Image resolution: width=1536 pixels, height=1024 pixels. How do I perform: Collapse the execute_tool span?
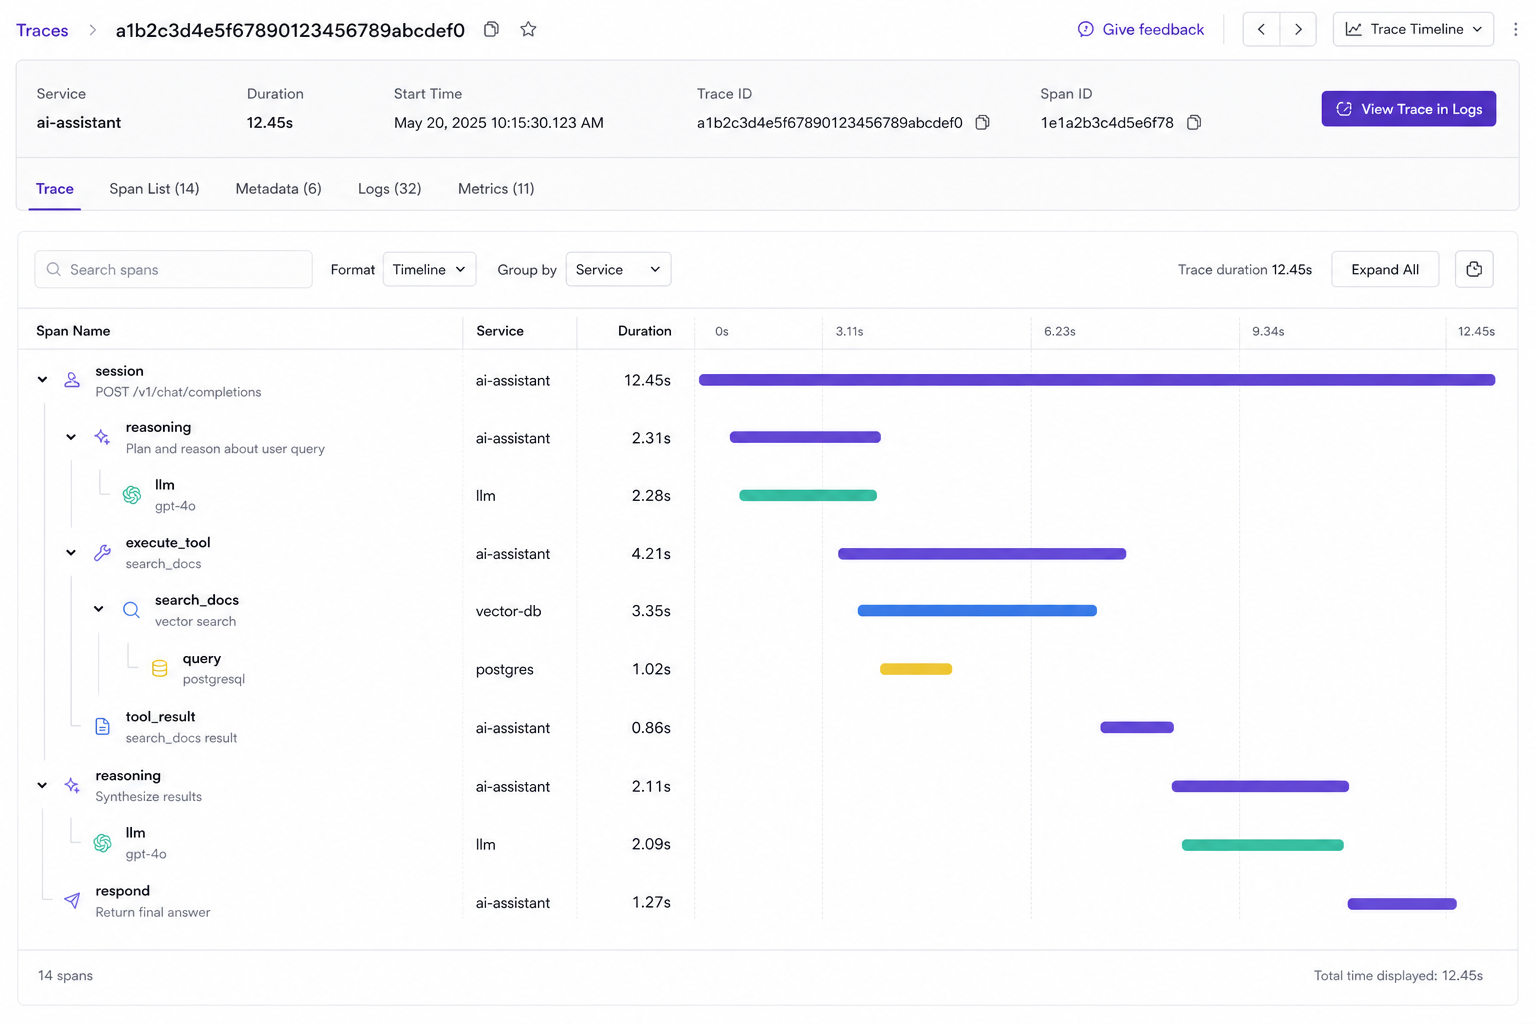click(71, 553)
